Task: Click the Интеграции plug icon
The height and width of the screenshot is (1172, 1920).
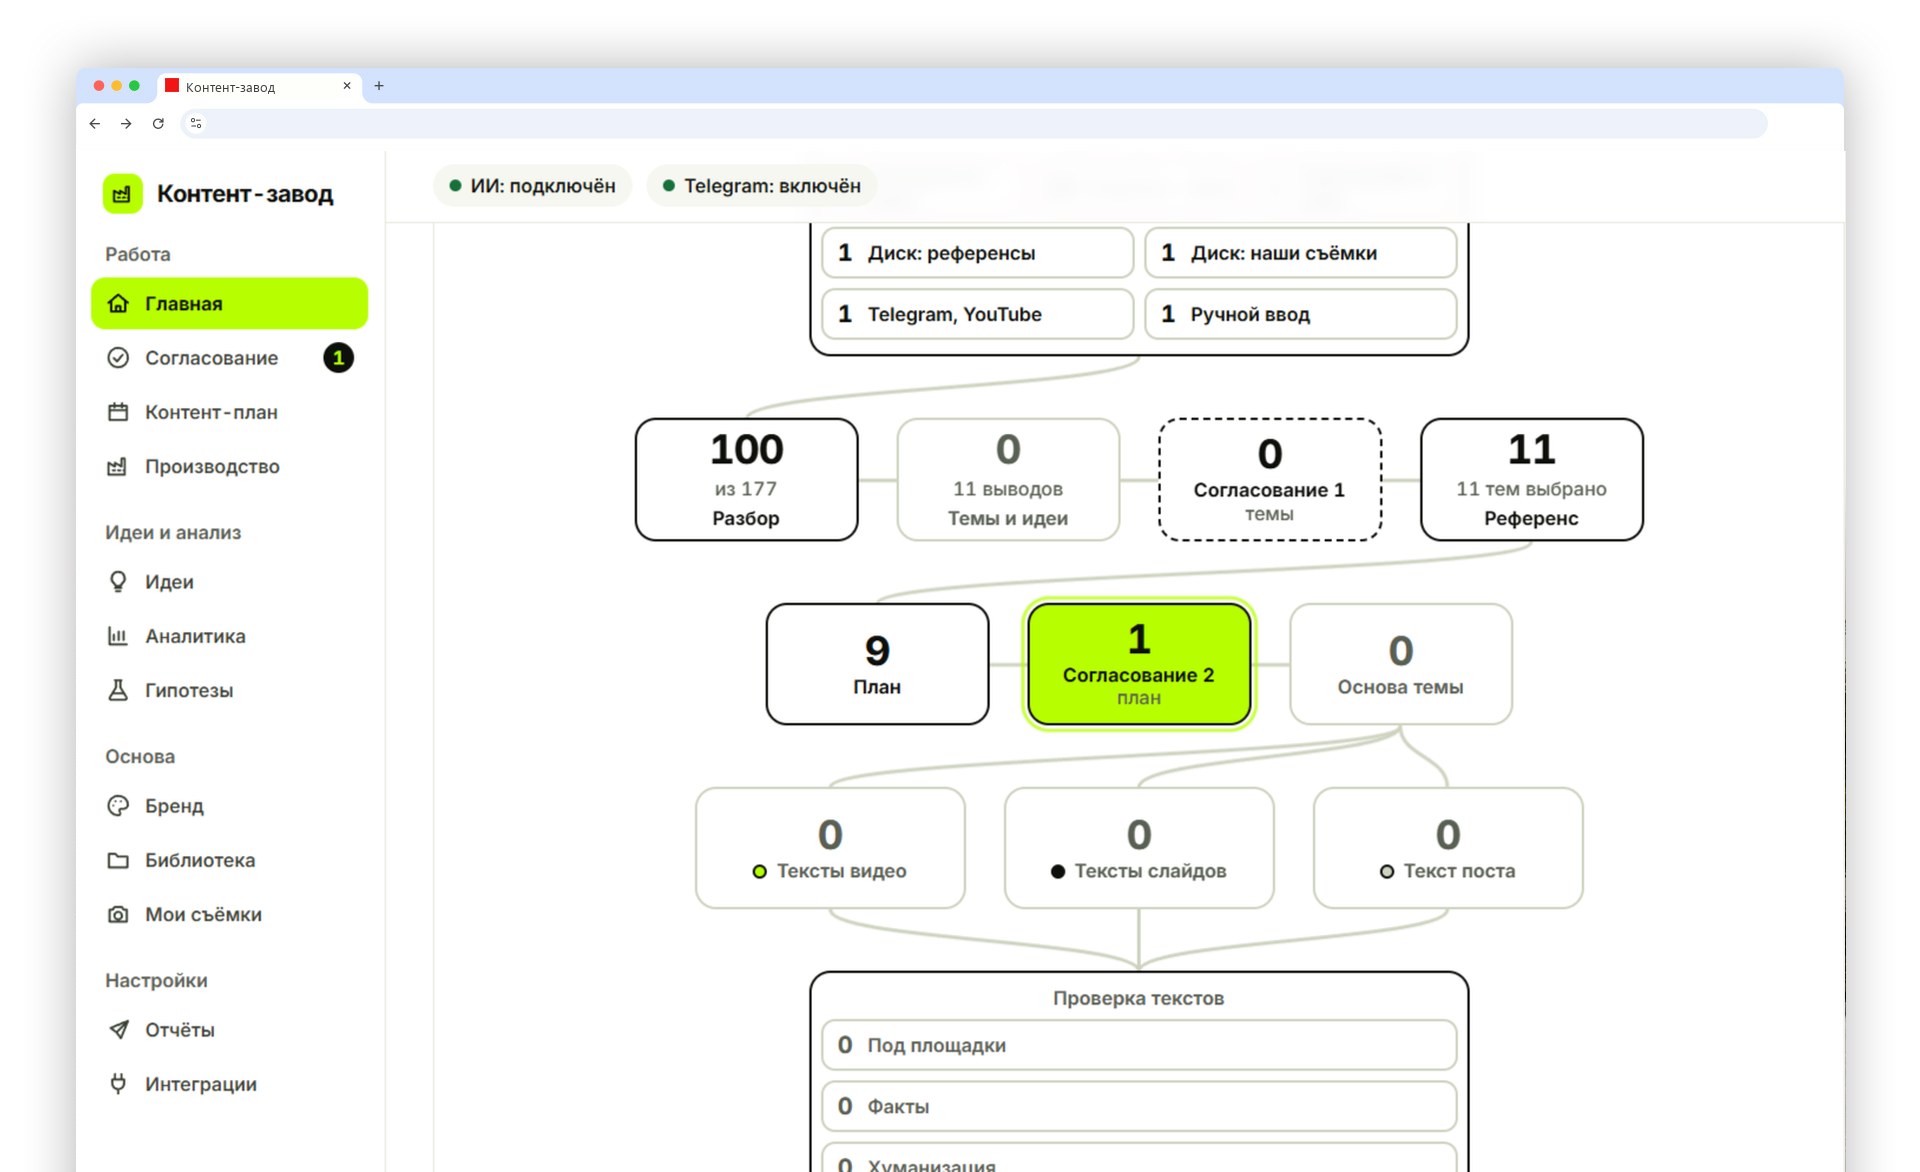Action: [x=118, y=1084]
